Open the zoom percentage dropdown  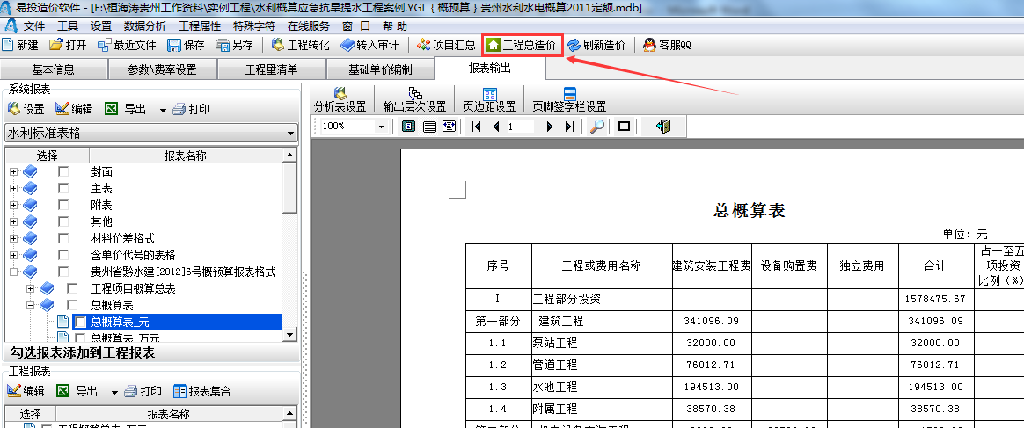click(382, 126)
